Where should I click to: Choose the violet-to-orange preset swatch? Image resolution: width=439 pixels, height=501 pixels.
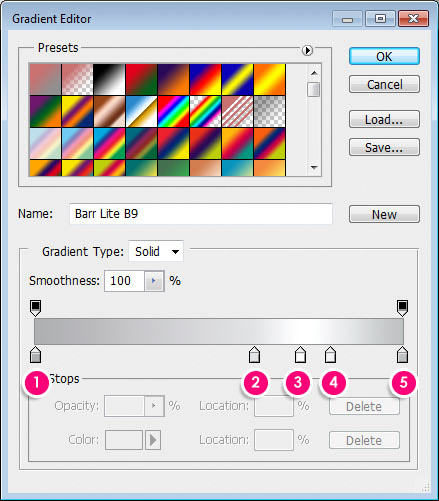pos(173,79)
